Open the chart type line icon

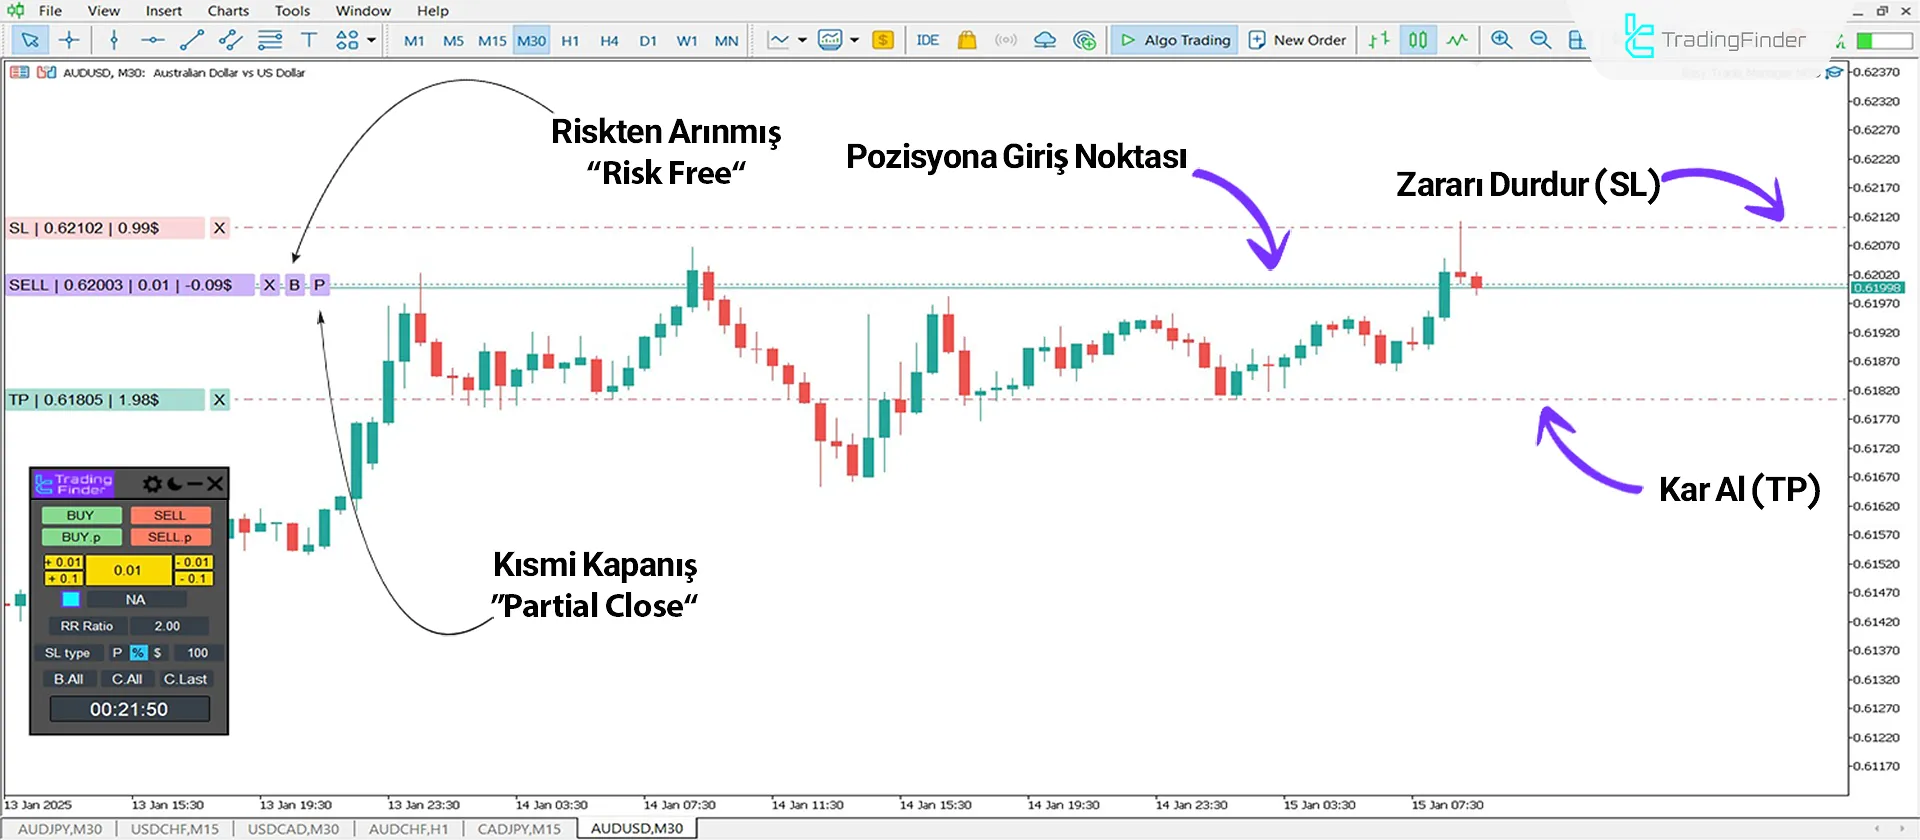click(778, 40)
